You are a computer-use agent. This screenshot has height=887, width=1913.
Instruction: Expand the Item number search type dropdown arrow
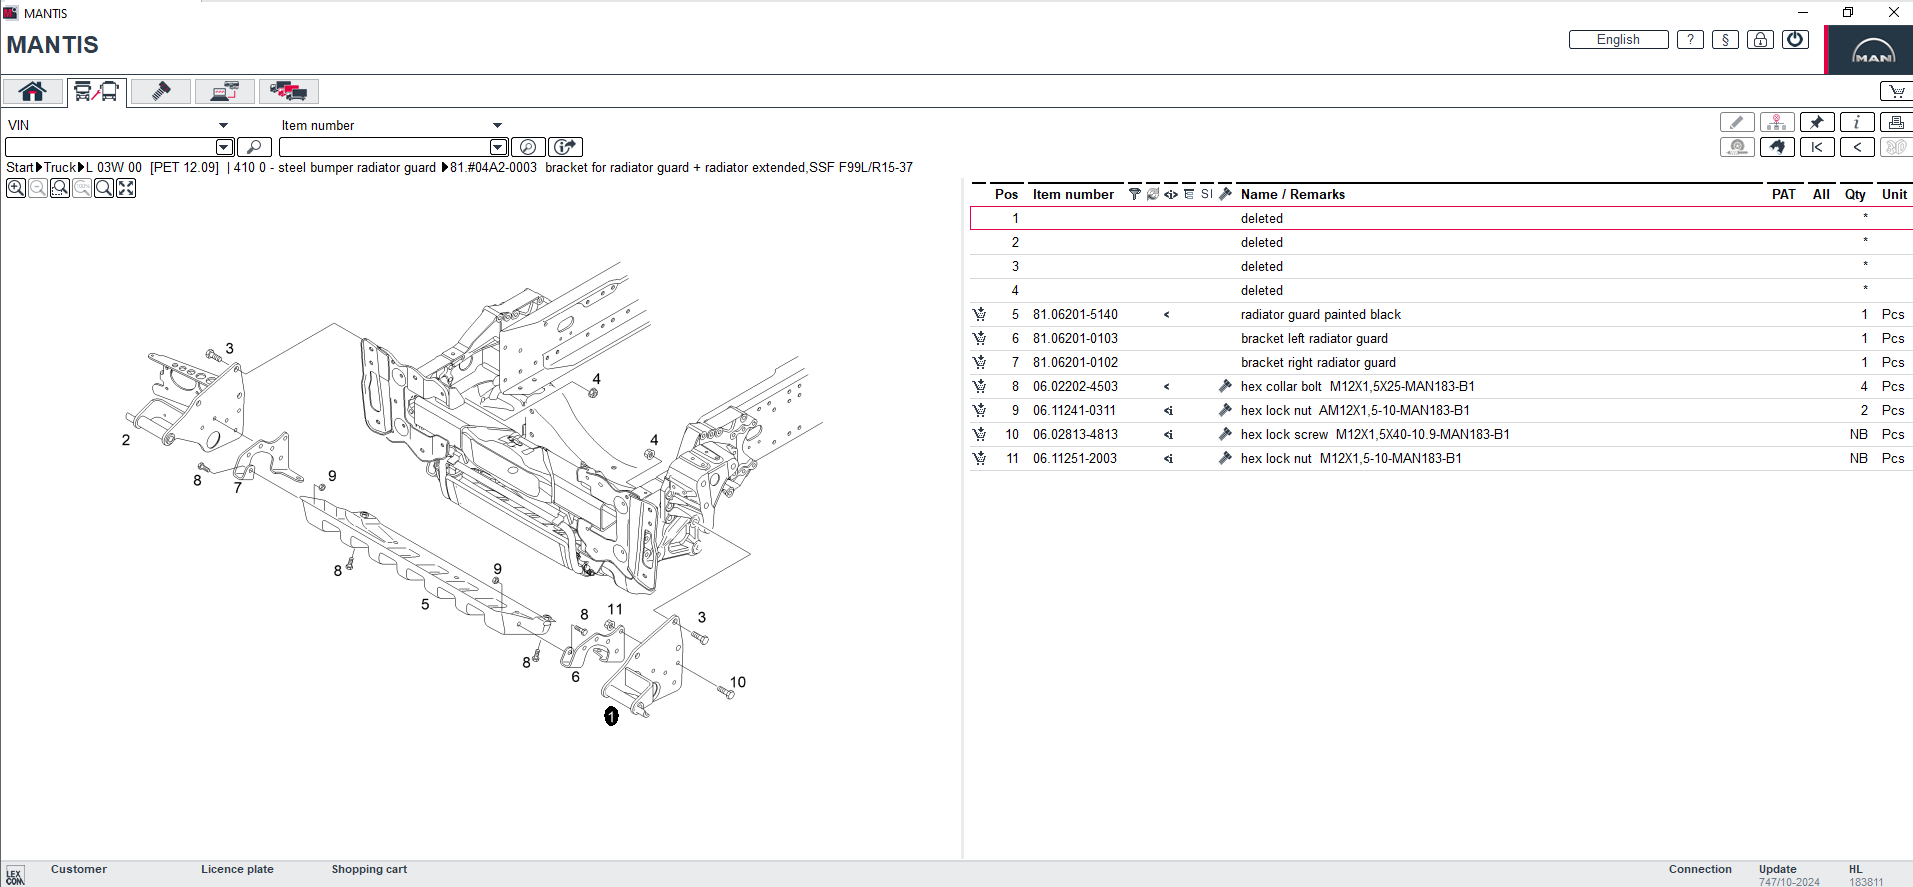(x=497, y=125)
